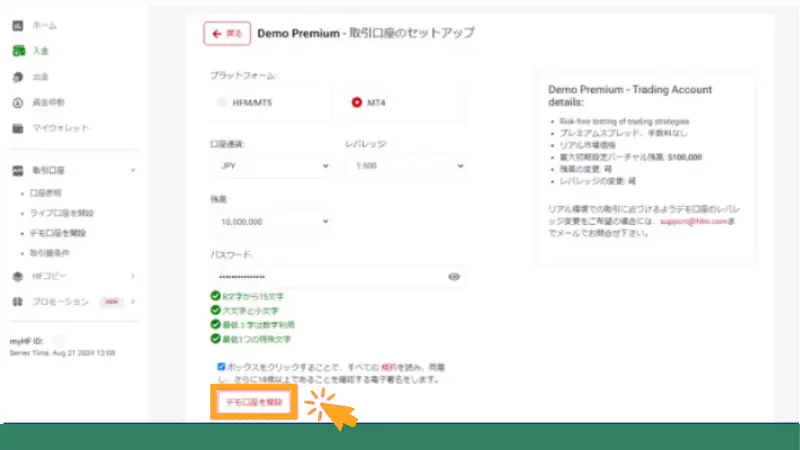Viewport: 800px width, 450px height.
Task: Click the funds transfer (資金移動) icon
Action: coord(18,103)
